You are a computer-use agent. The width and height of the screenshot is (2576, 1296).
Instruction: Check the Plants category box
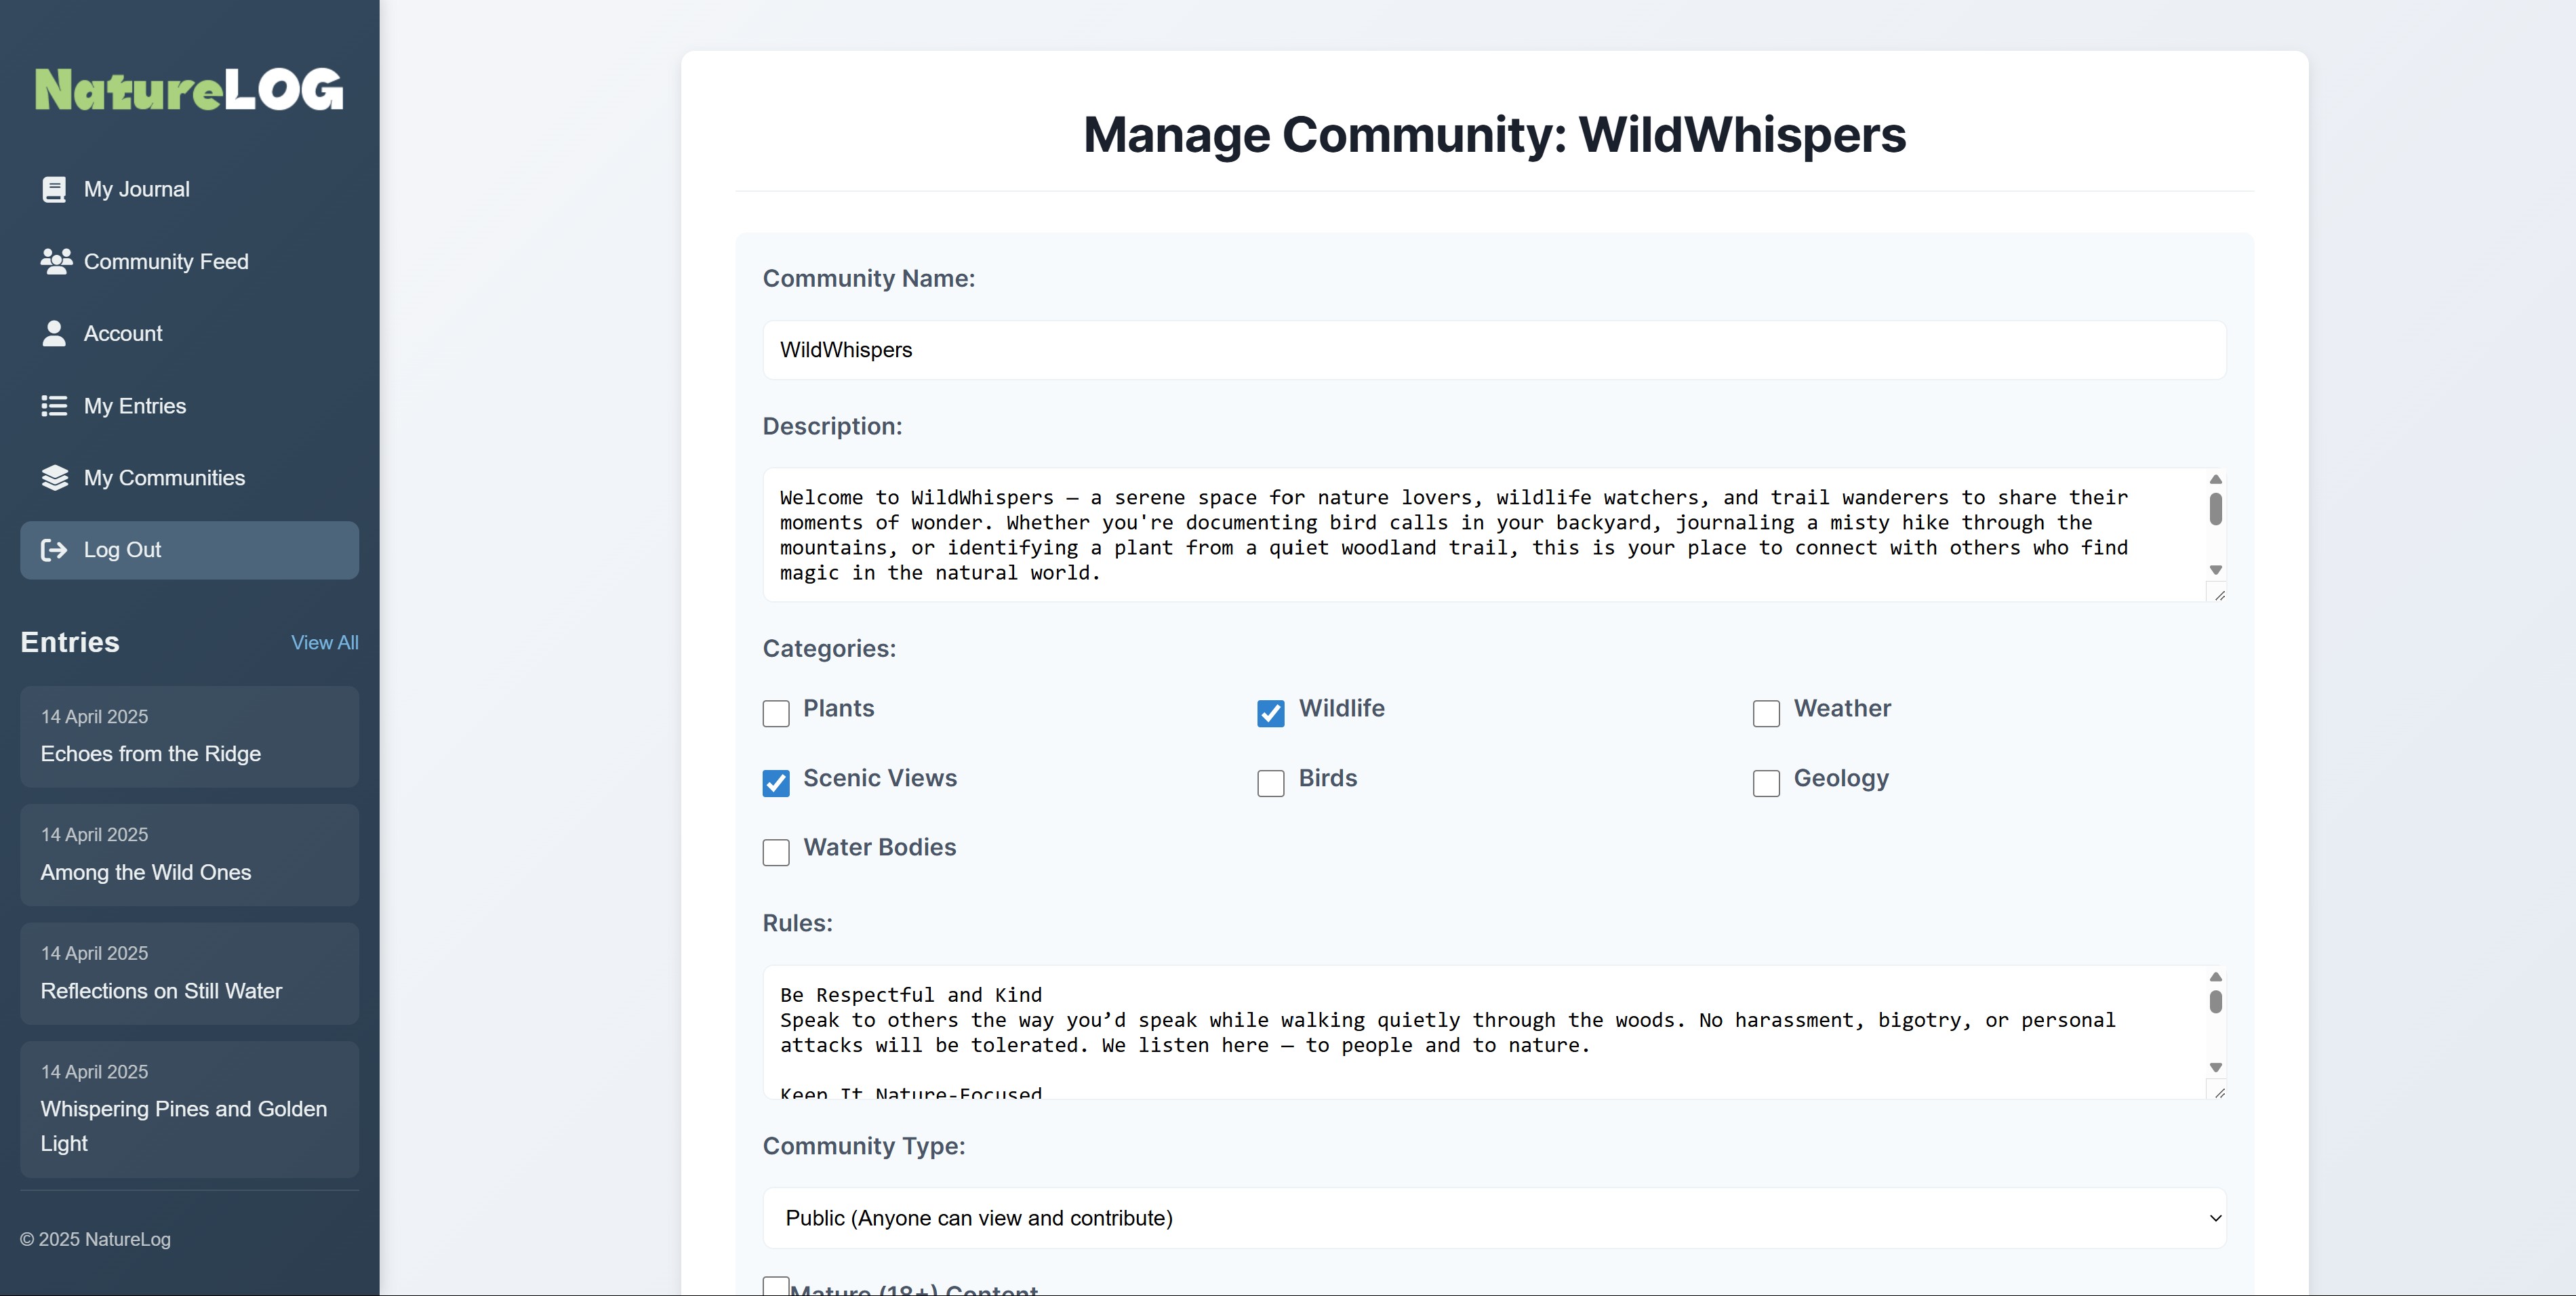776,713
